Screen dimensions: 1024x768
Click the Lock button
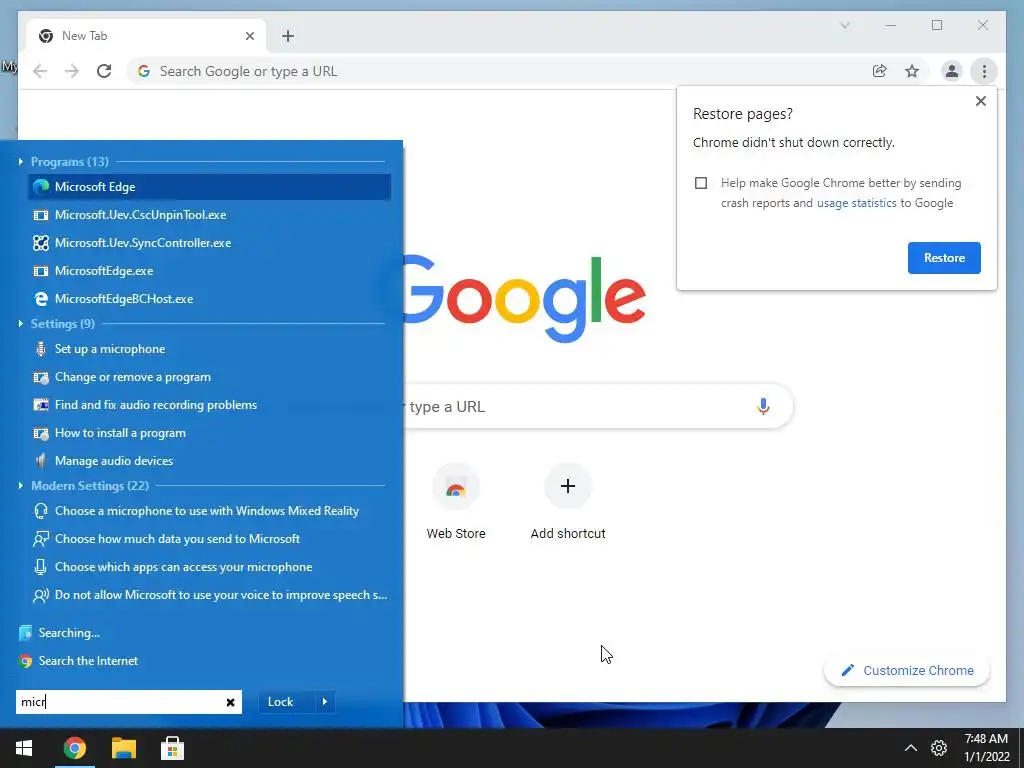[281, 702]
